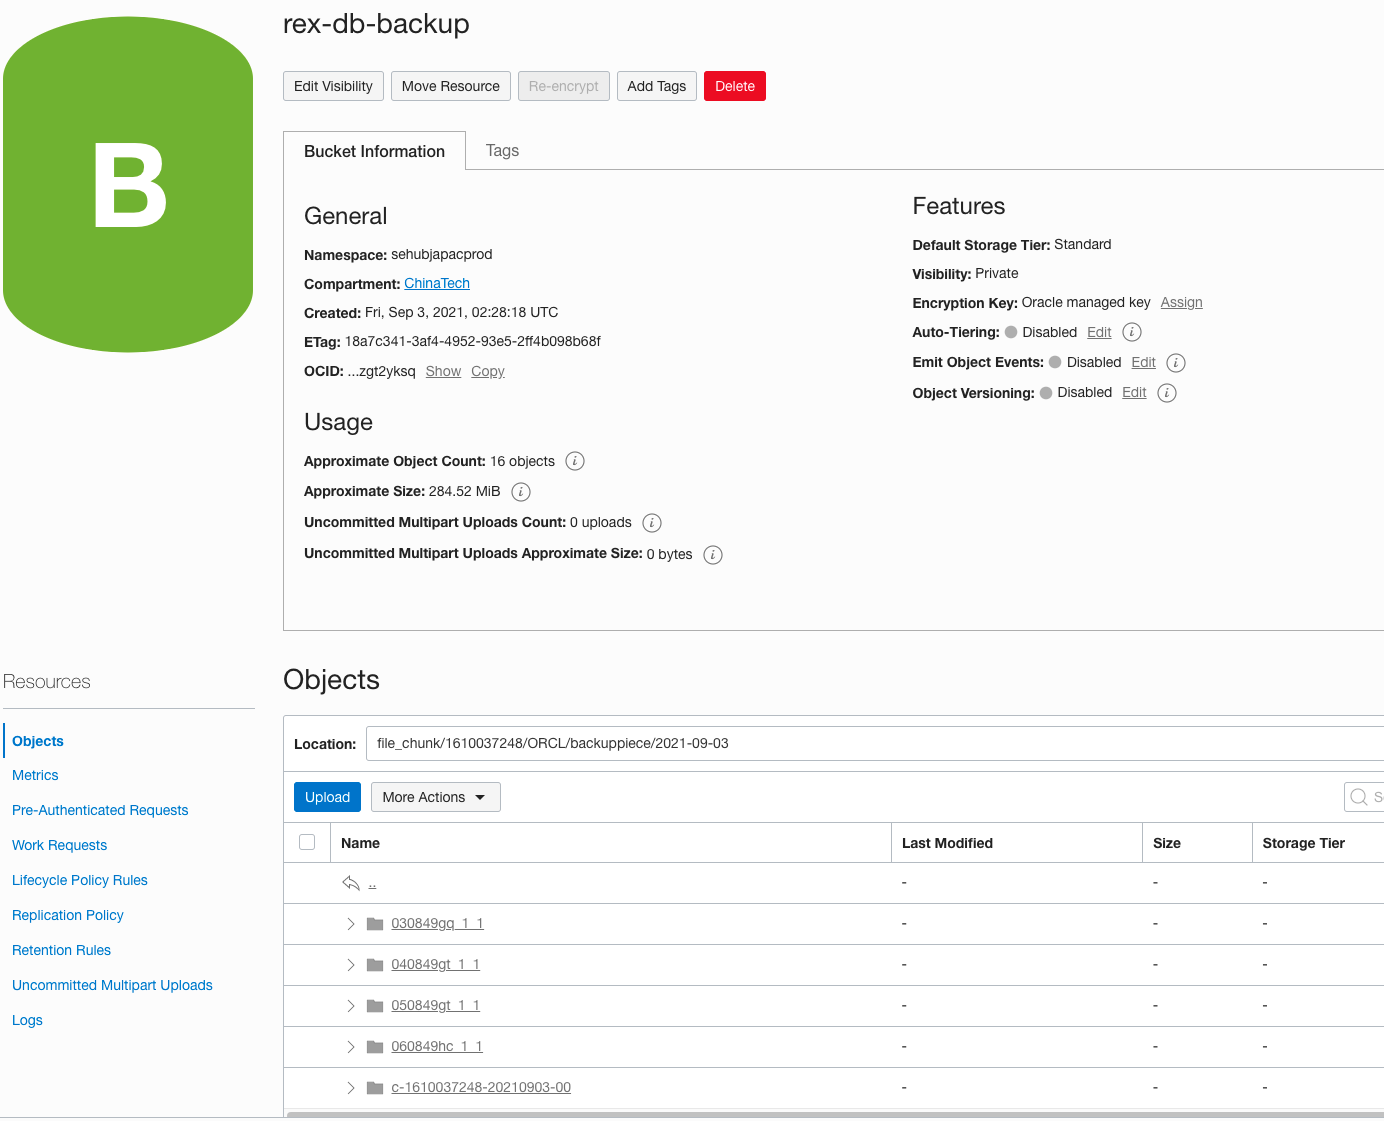
Task: Open the ChinaTech compartment link
Action: coord(437,283)
